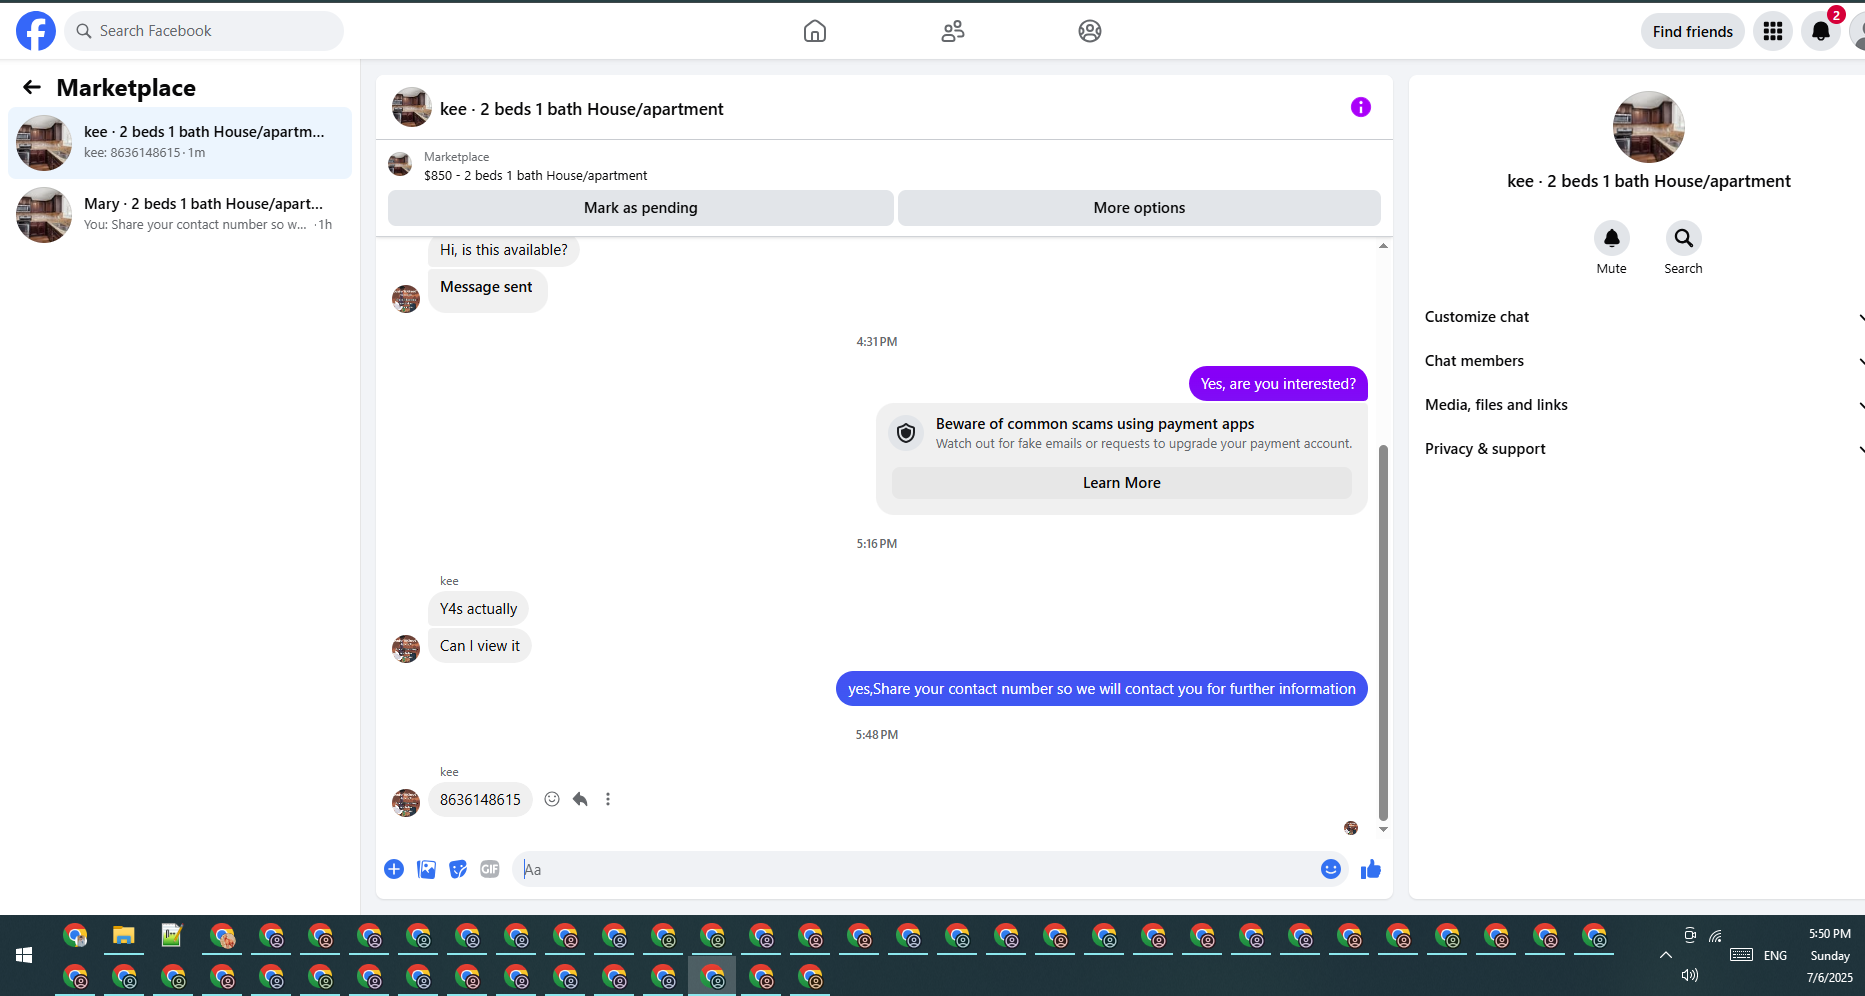
Task: Select the "Yes, are you interested?" message
Action: [1278, 384]
